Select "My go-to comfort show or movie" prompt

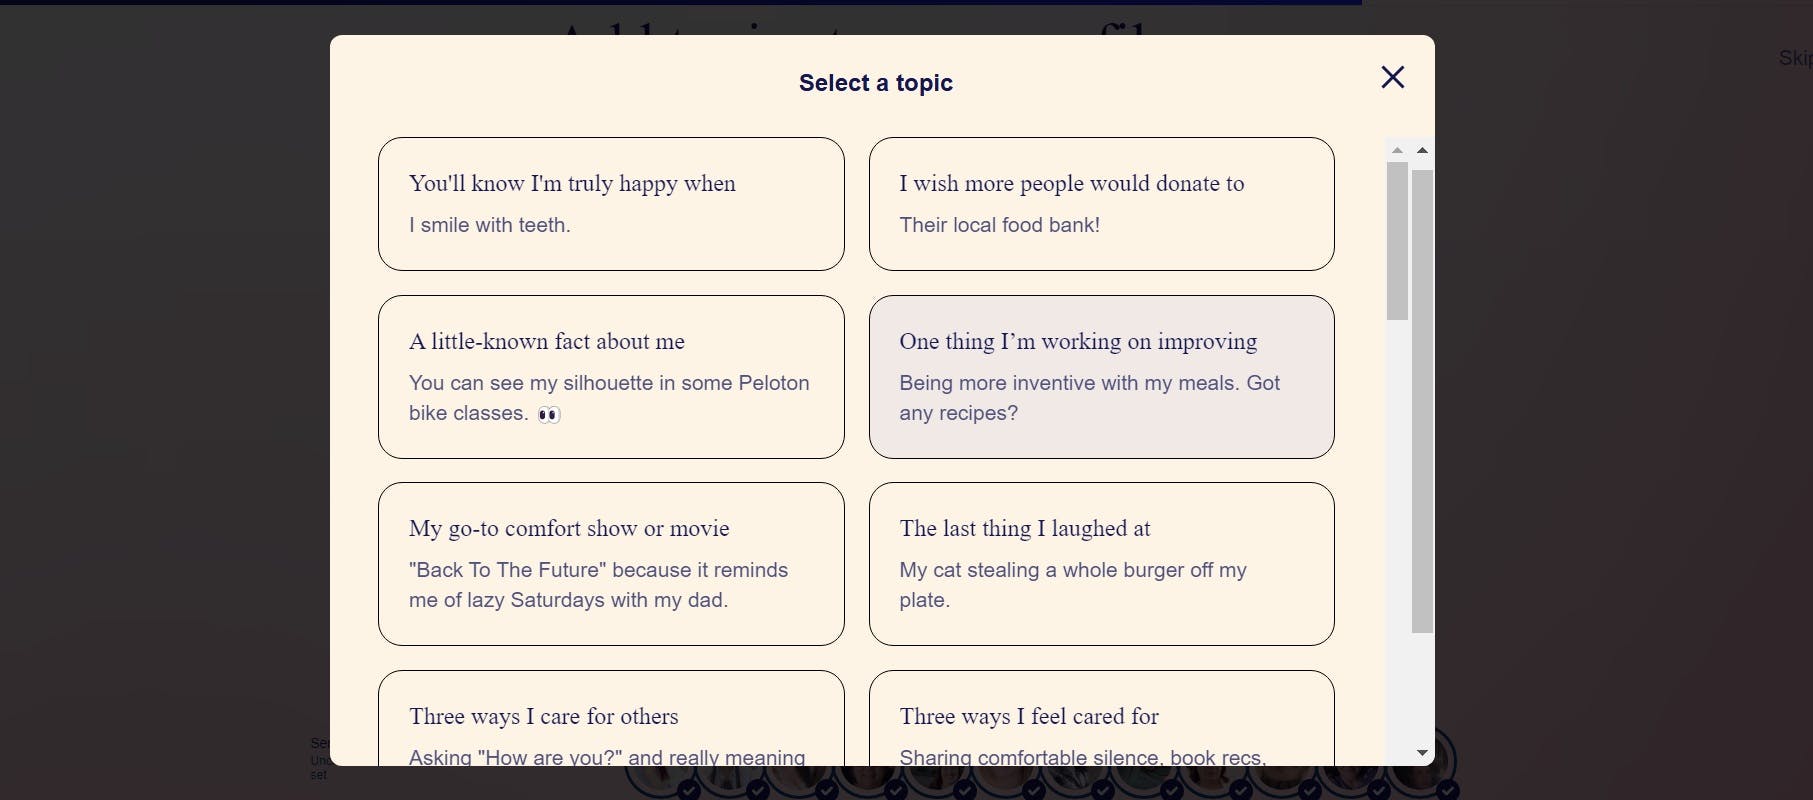pos(611,564)
